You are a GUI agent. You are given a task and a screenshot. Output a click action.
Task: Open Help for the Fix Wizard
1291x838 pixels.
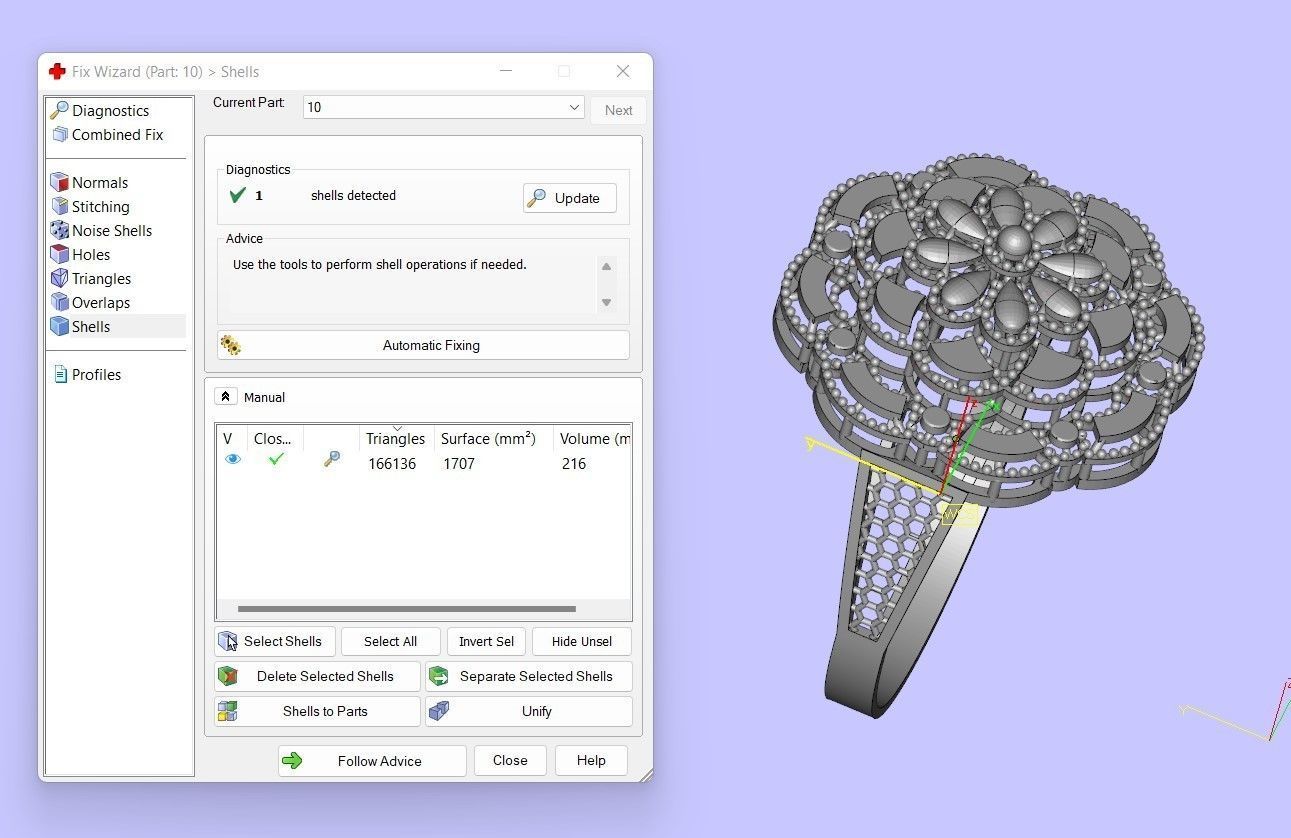tap(591, 761)
